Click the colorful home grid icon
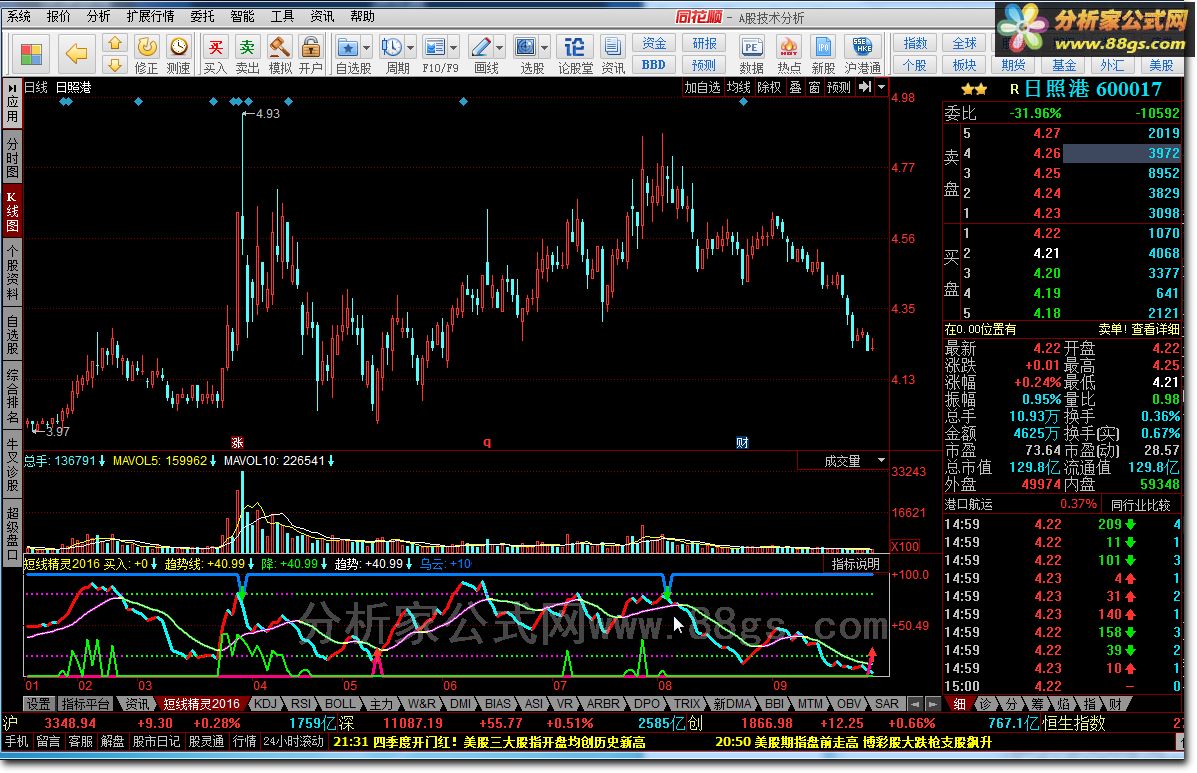1197x773 pixels. 31,54
